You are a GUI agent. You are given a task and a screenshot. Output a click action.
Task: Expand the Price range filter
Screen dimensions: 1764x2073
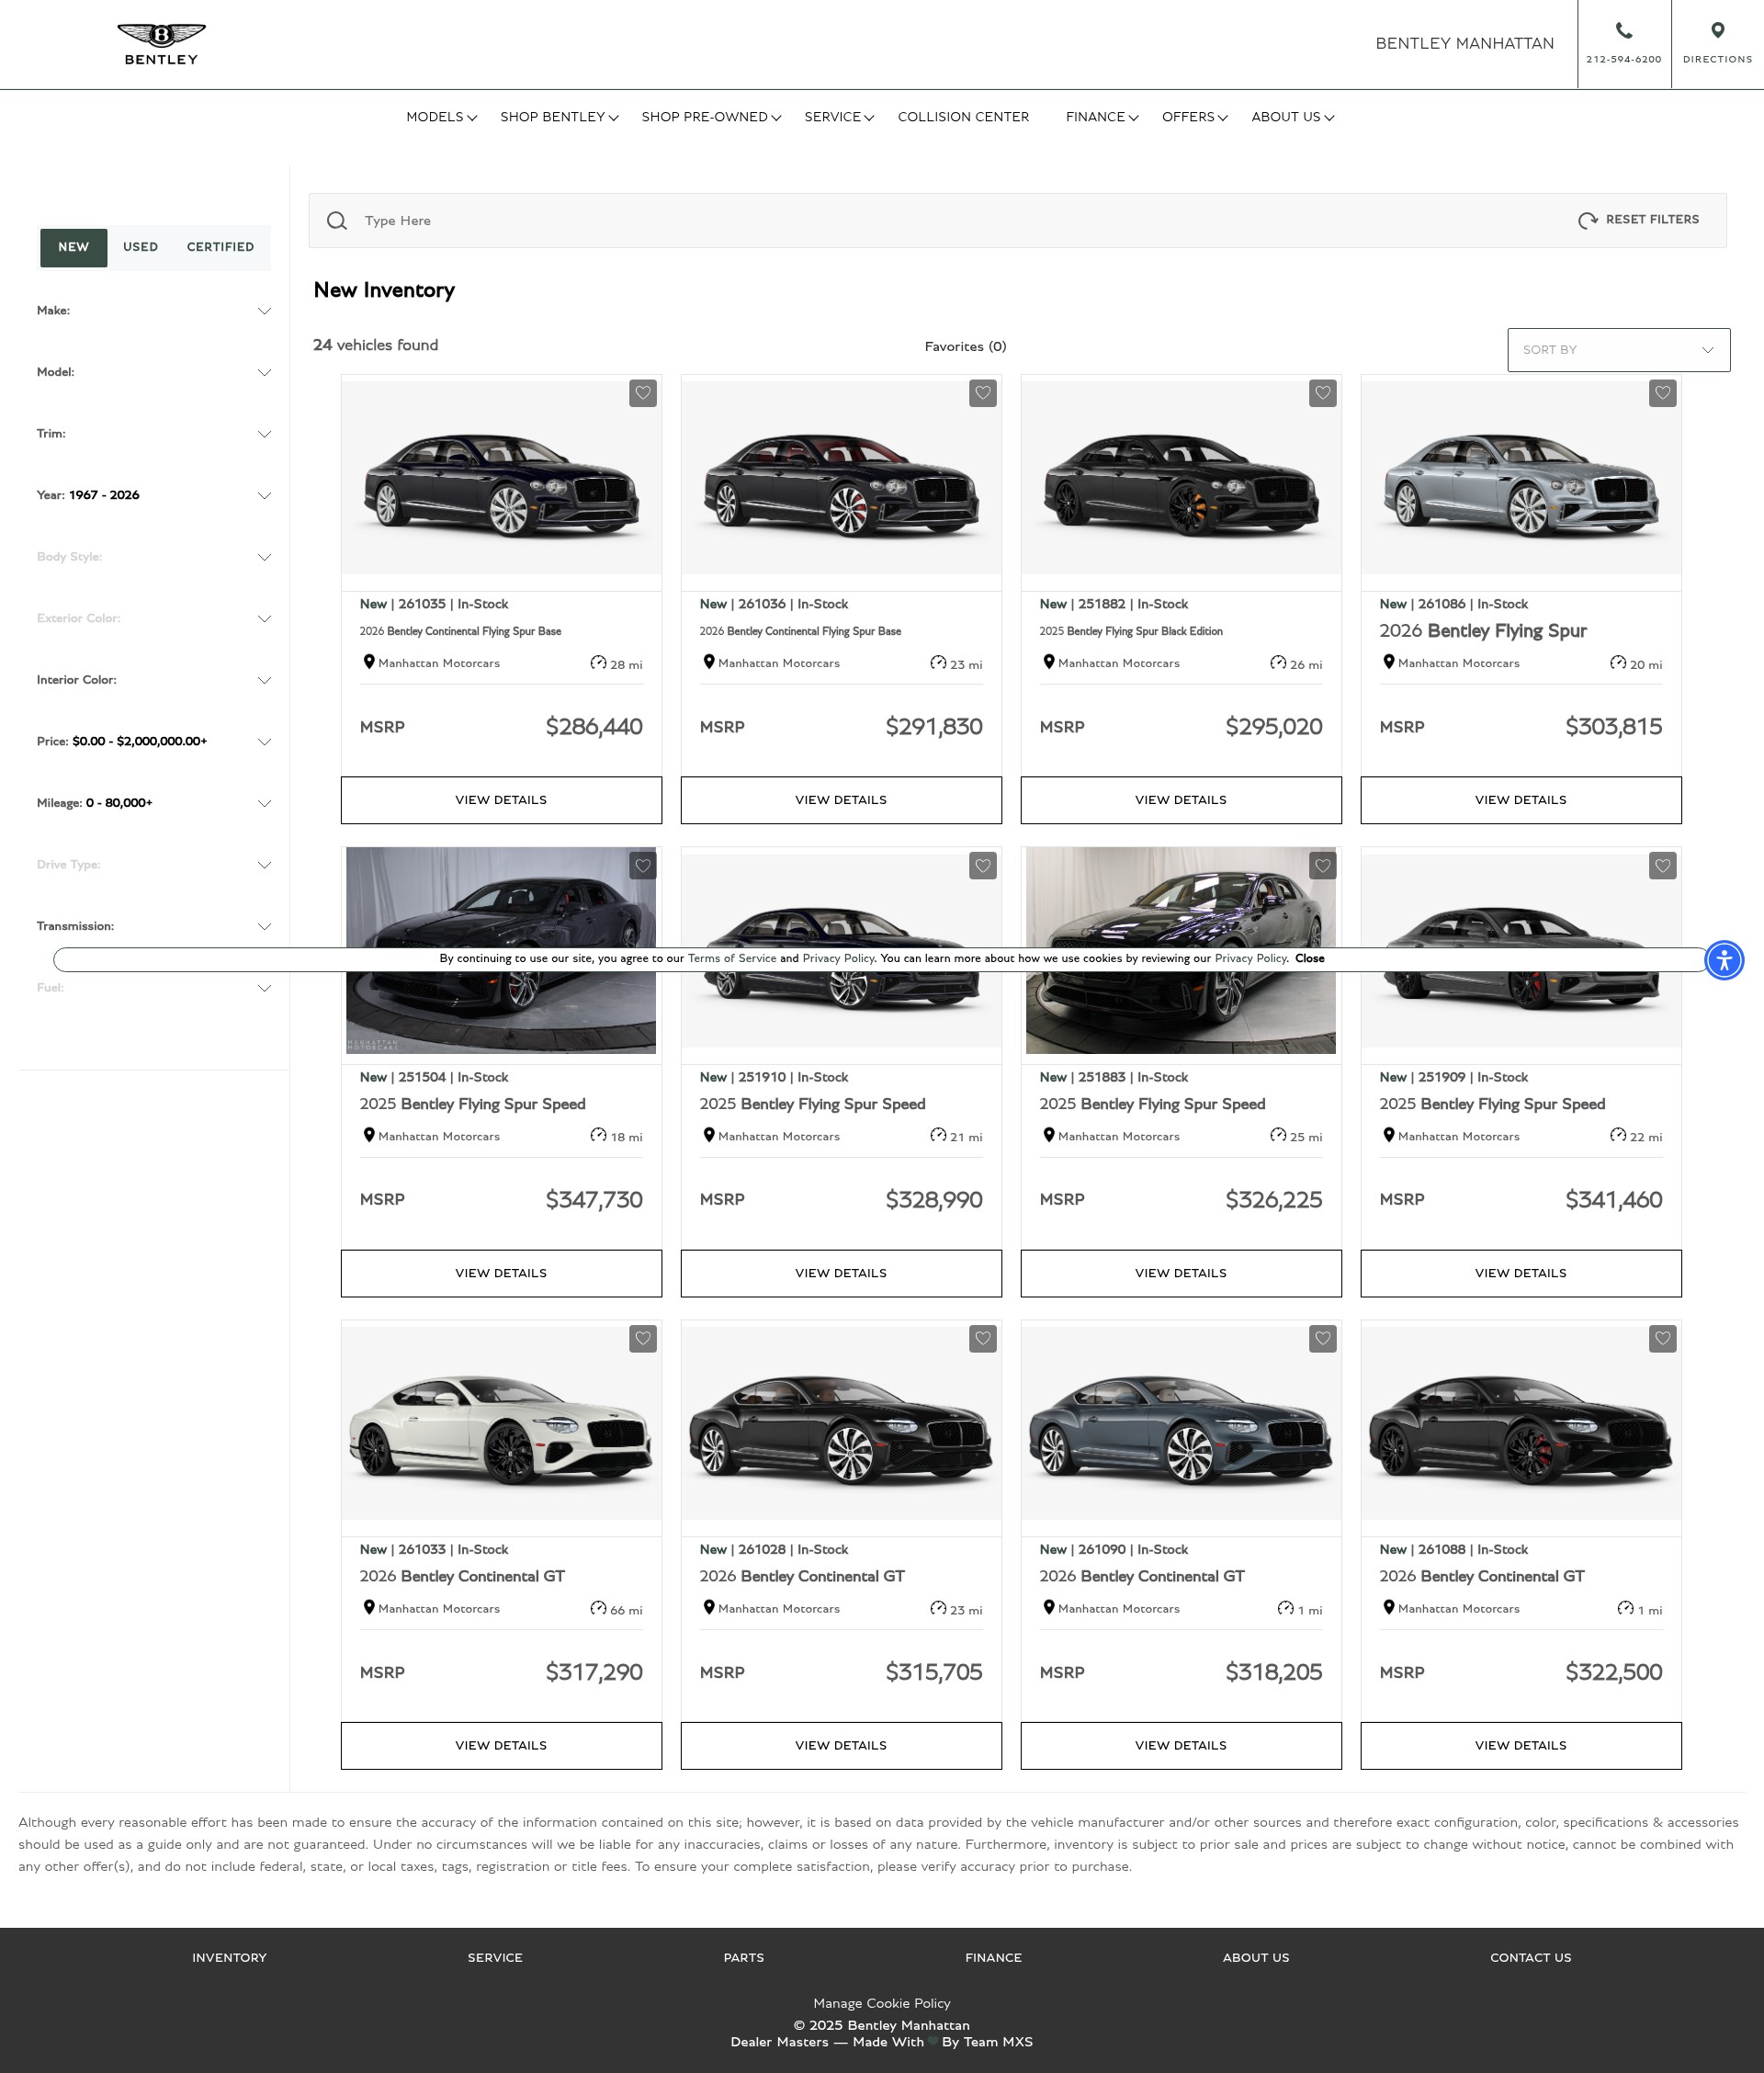154,741
